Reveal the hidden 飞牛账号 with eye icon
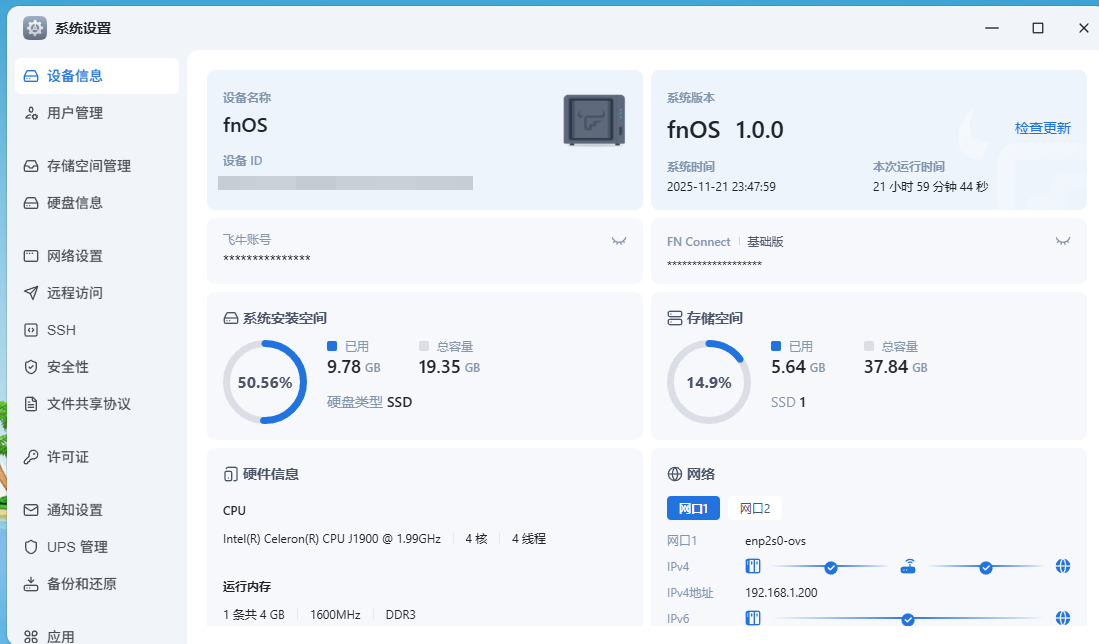The width and height of the screenshot is (1099, 644). 619,241
